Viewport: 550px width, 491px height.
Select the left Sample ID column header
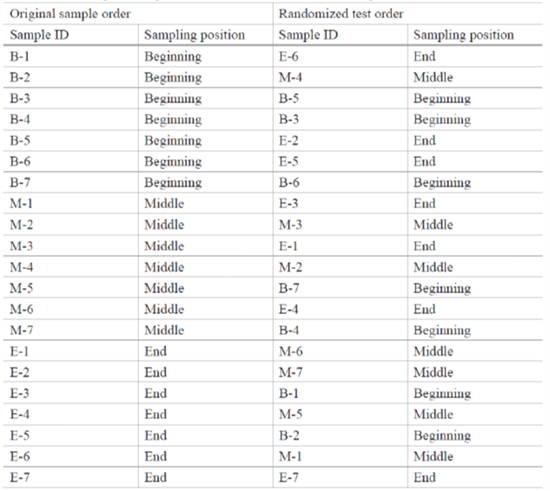pos(71,35)
